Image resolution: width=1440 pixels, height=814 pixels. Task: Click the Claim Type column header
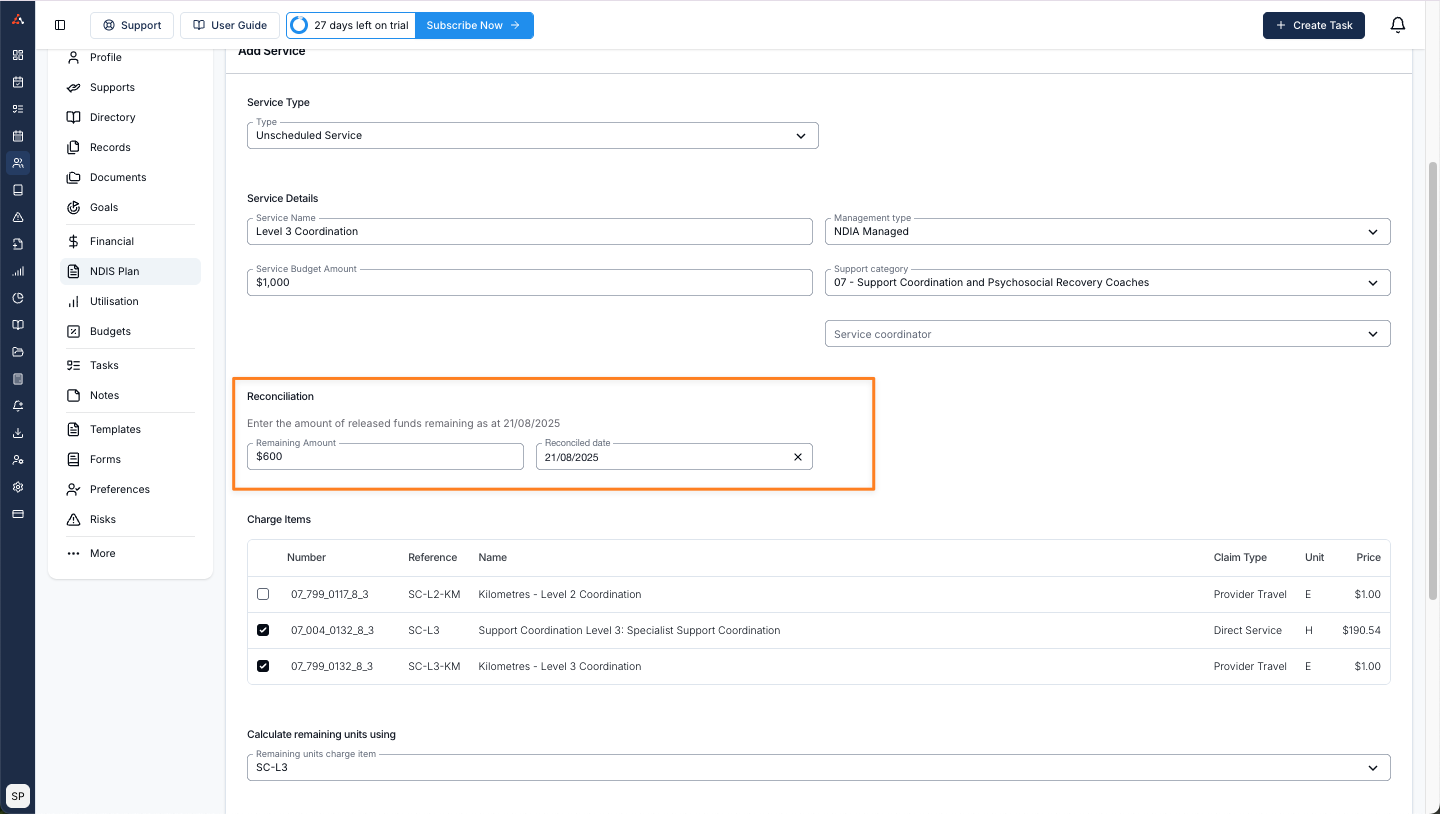click(1240, 557)
